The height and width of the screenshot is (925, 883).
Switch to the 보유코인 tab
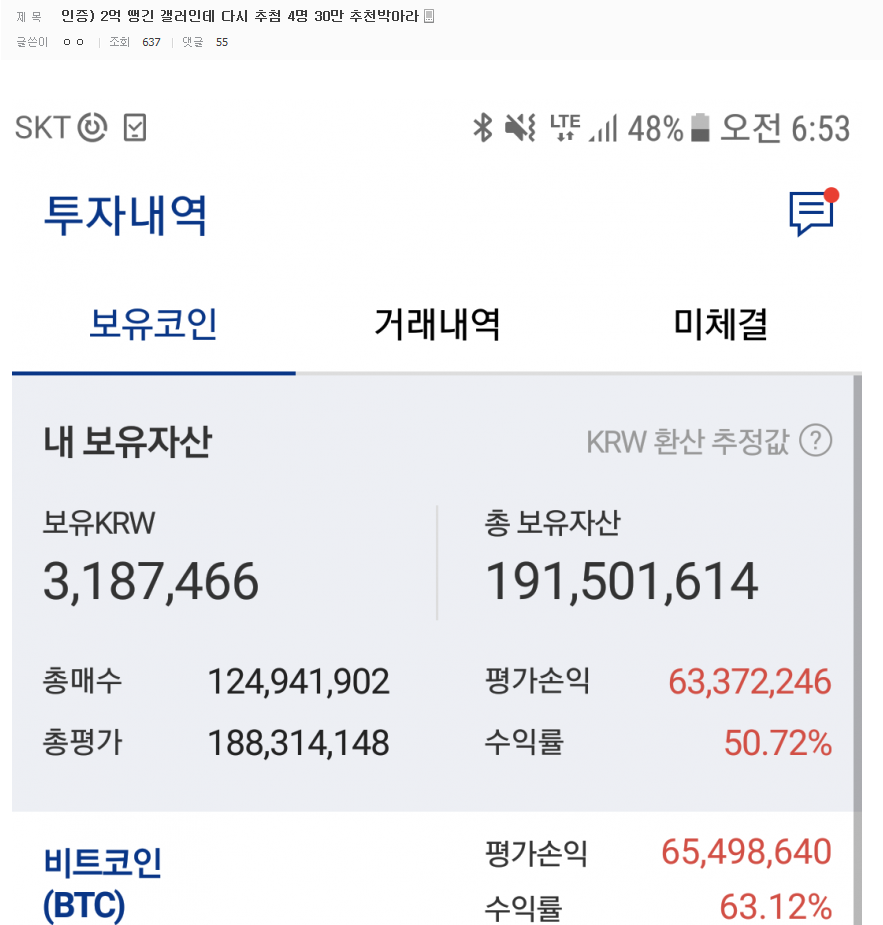coord(153,324)
